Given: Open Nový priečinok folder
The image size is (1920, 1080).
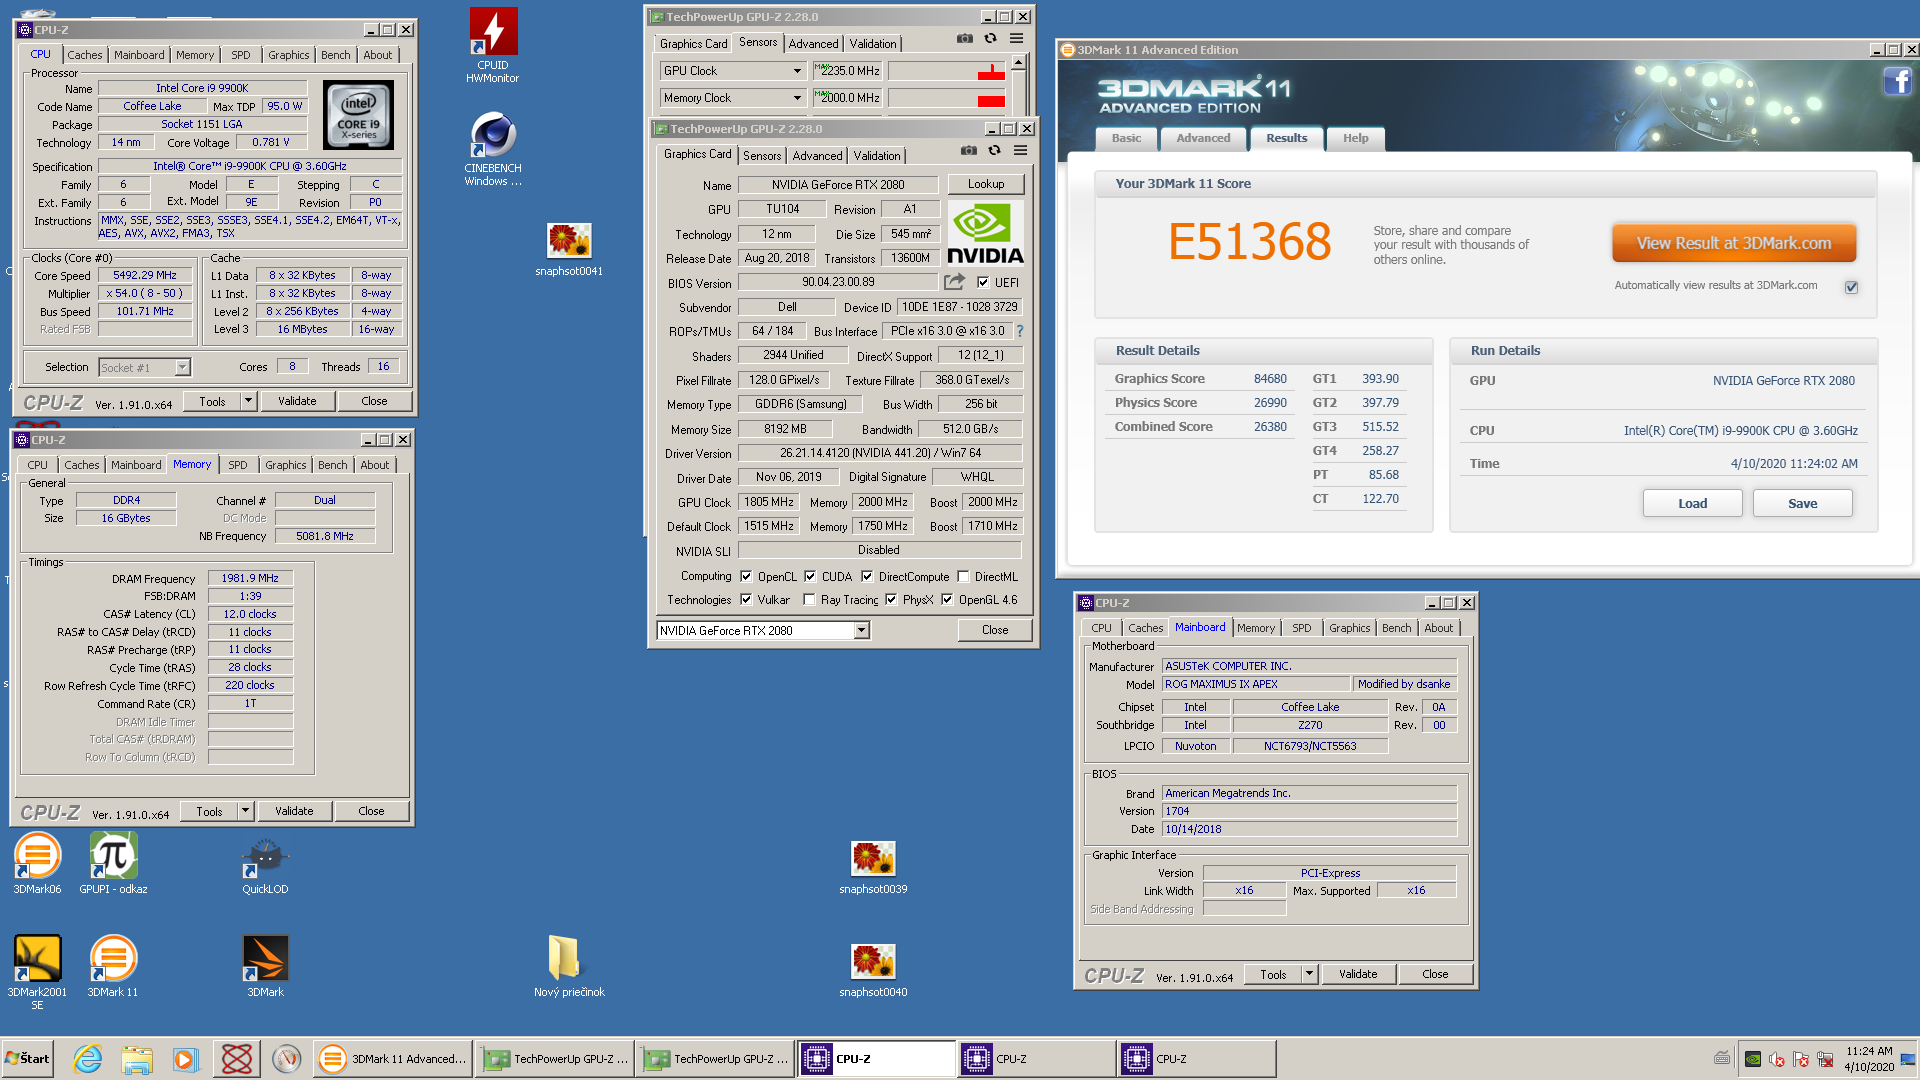Looking at the screenshot, I should click(569, 966).
